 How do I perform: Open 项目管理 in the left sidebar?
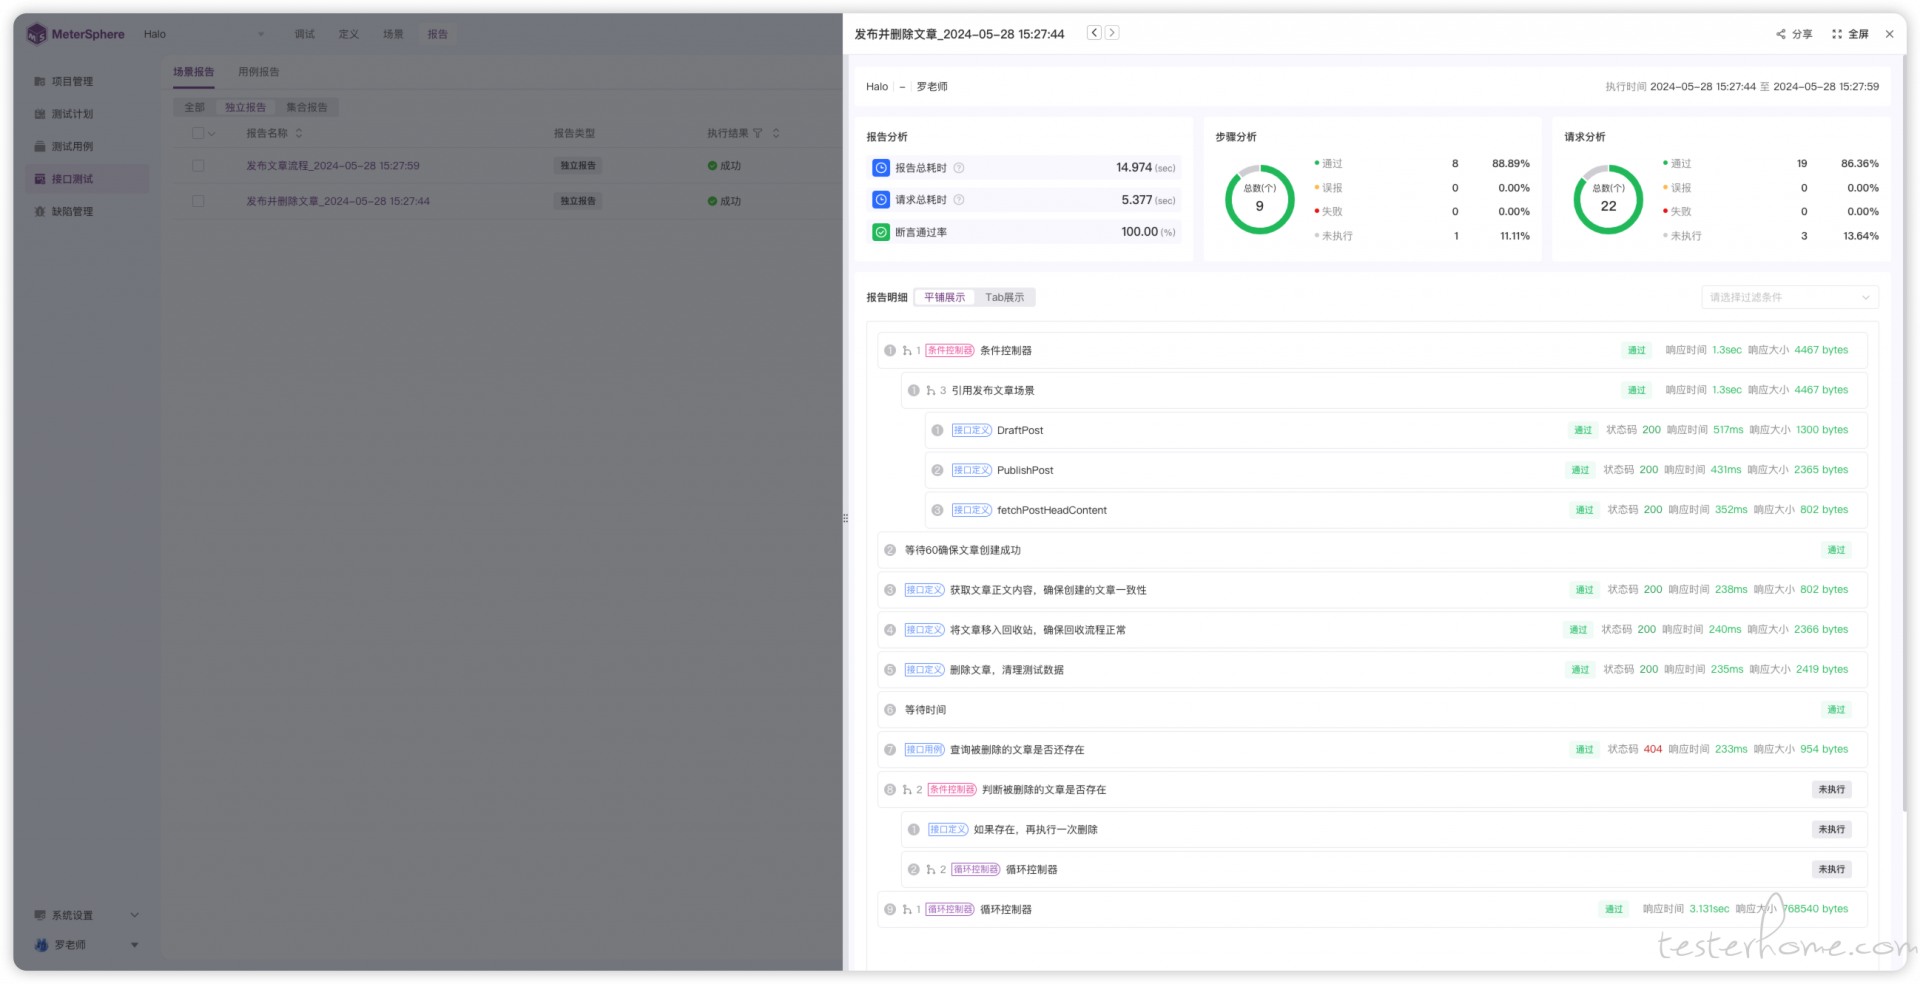point(72,81)
